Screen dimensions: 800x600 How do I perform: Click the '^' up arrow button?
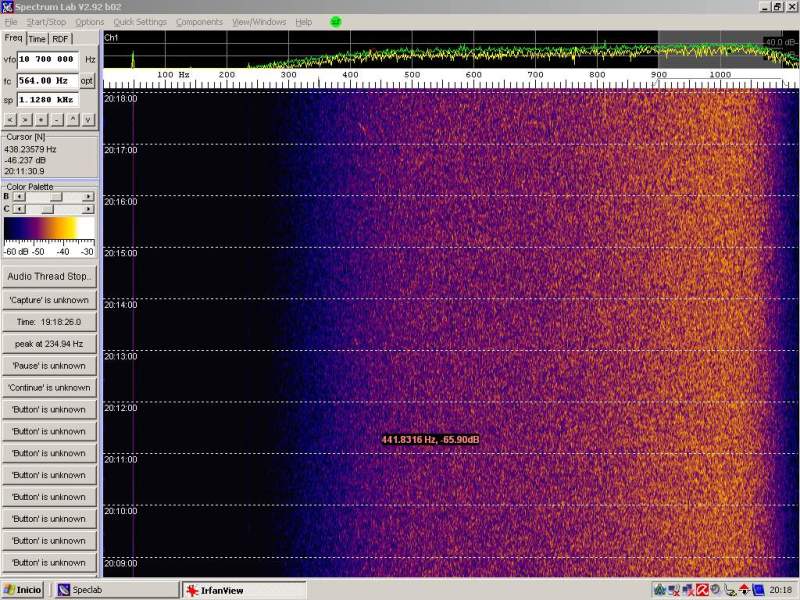pos(73,119)
